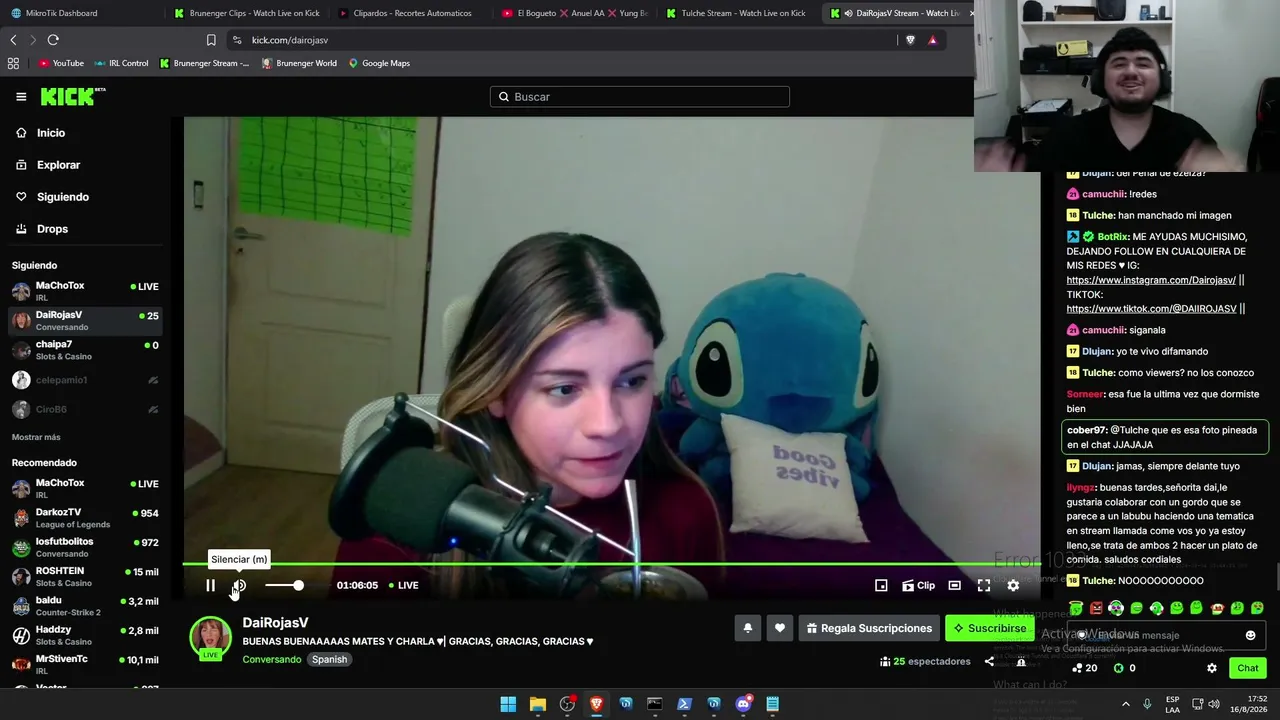Viewport: 1280px width, 720px height.
Task: Open MrStivenTc recommended channel
Action: pyautogui.click(x=85, y=664)
